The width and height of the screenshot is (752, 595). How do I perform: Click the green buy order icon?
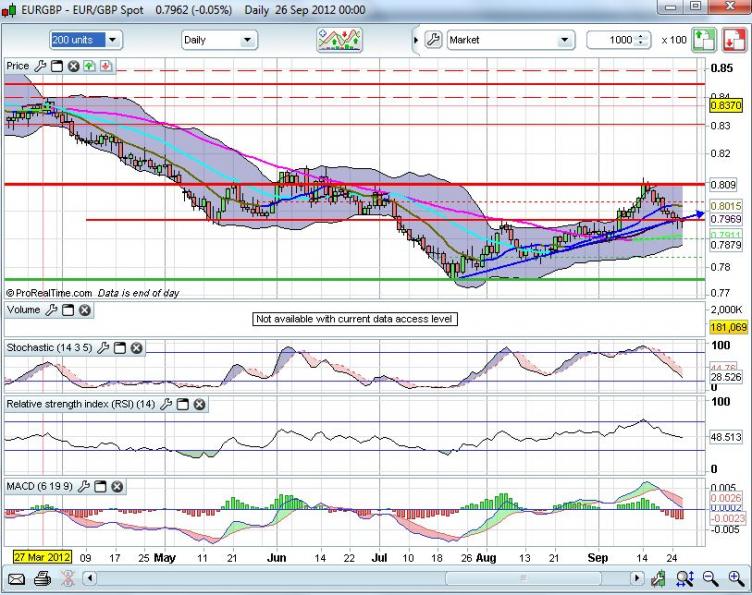click(x=704, y=40)
